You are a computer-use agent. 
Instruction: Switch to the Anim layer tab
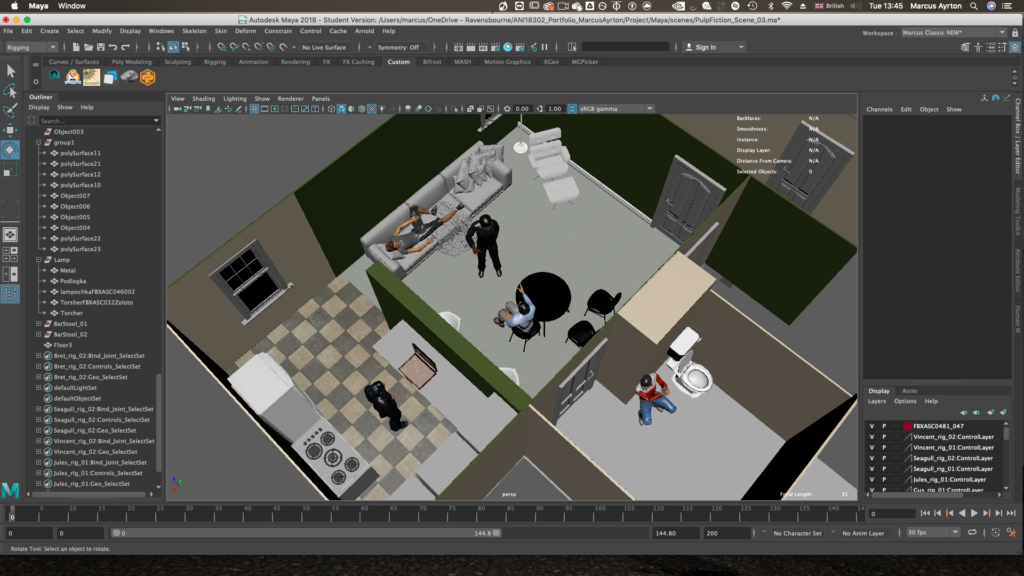[x=909, y=391]
